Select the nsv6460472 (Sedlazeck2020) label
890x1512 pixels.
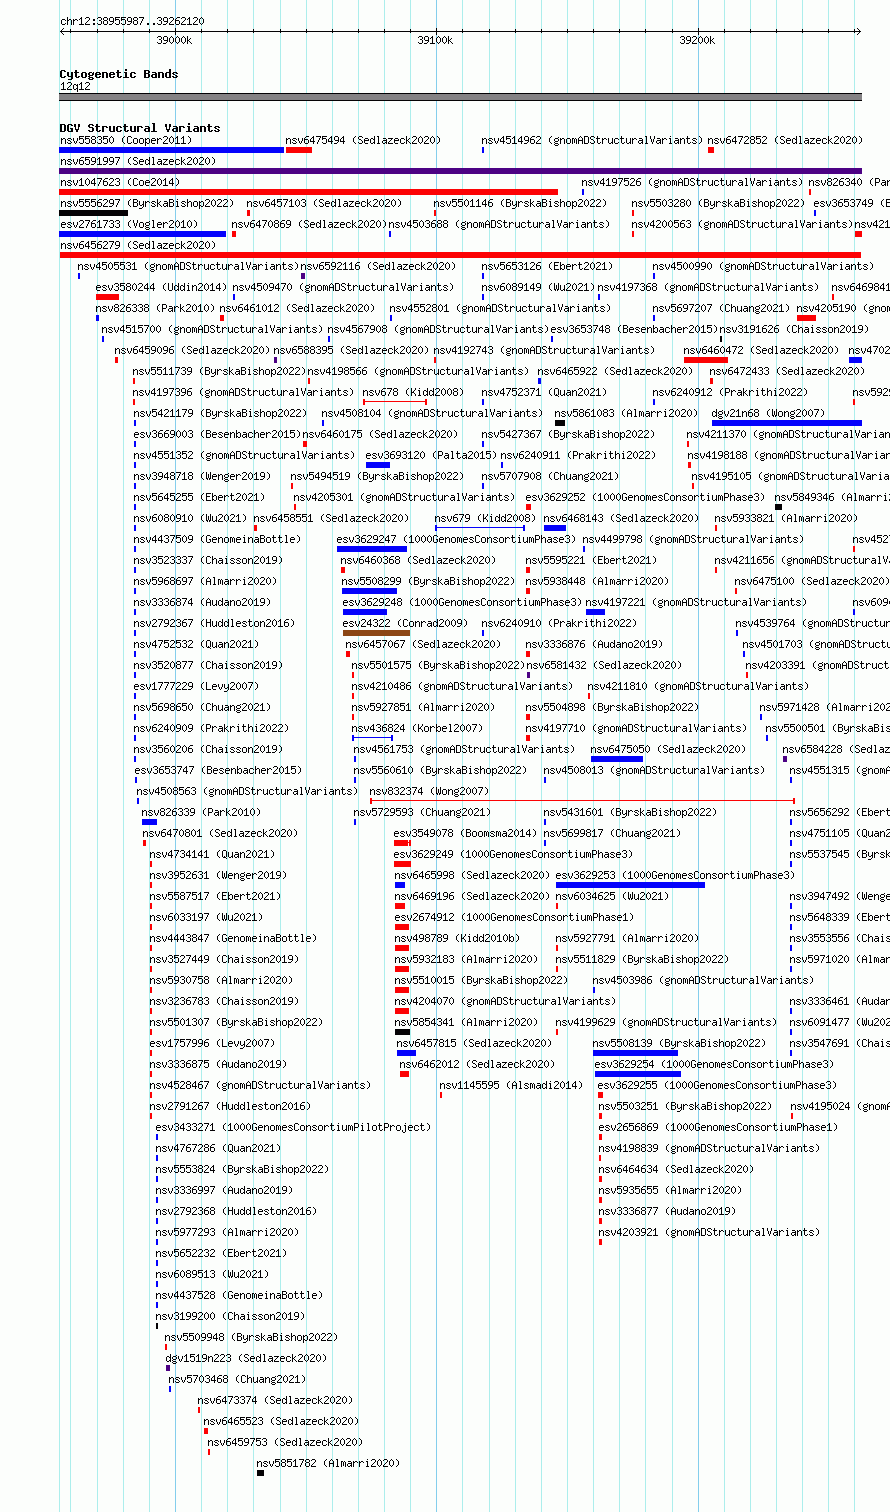762,351
